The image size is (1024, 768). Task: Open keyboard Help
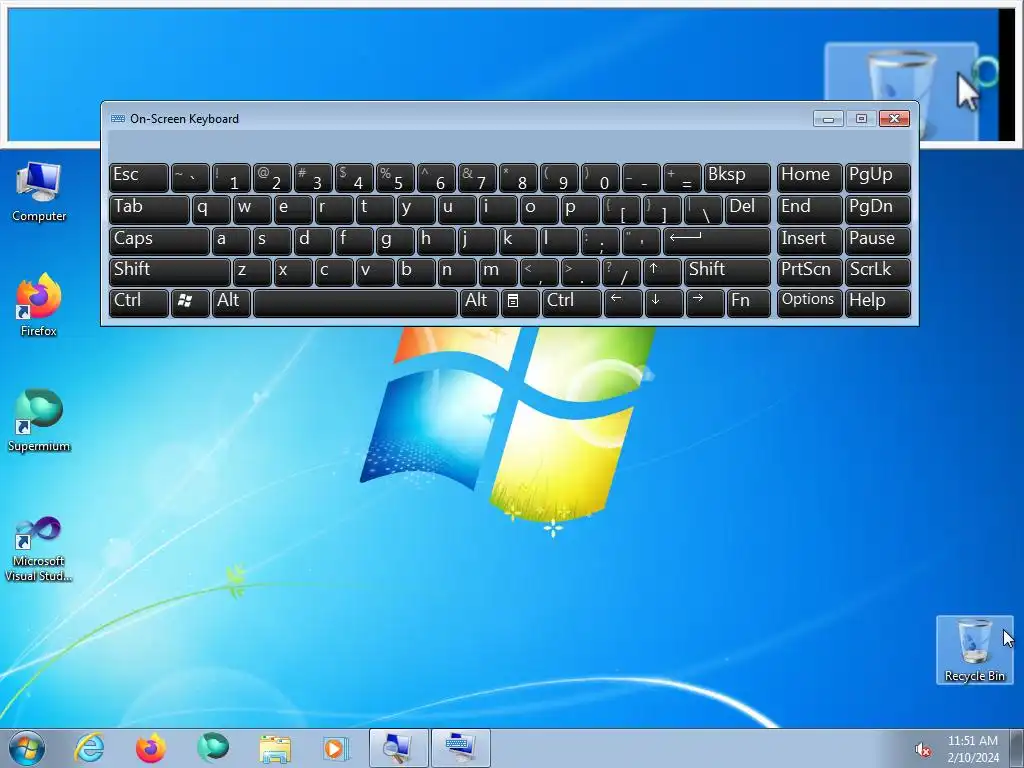878,303
